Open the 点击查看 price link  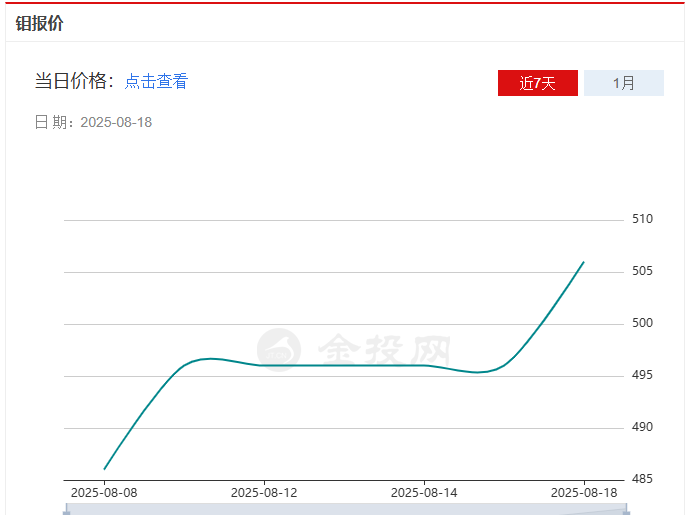pos(156,81)
